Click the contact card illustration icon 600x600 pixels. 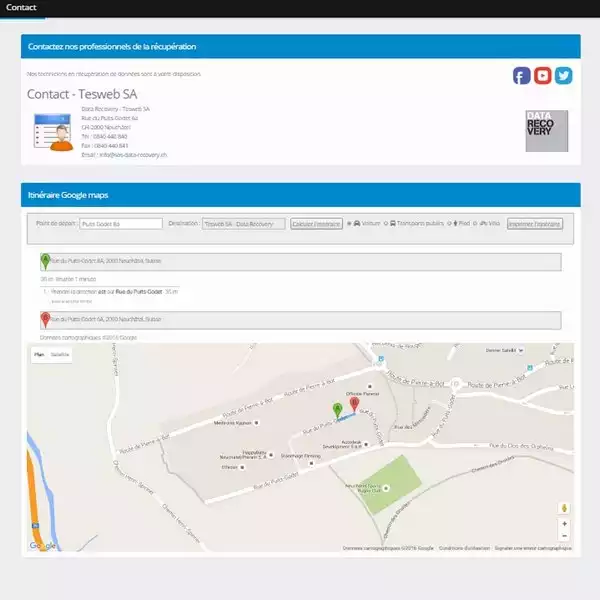(x=53, y=132)
